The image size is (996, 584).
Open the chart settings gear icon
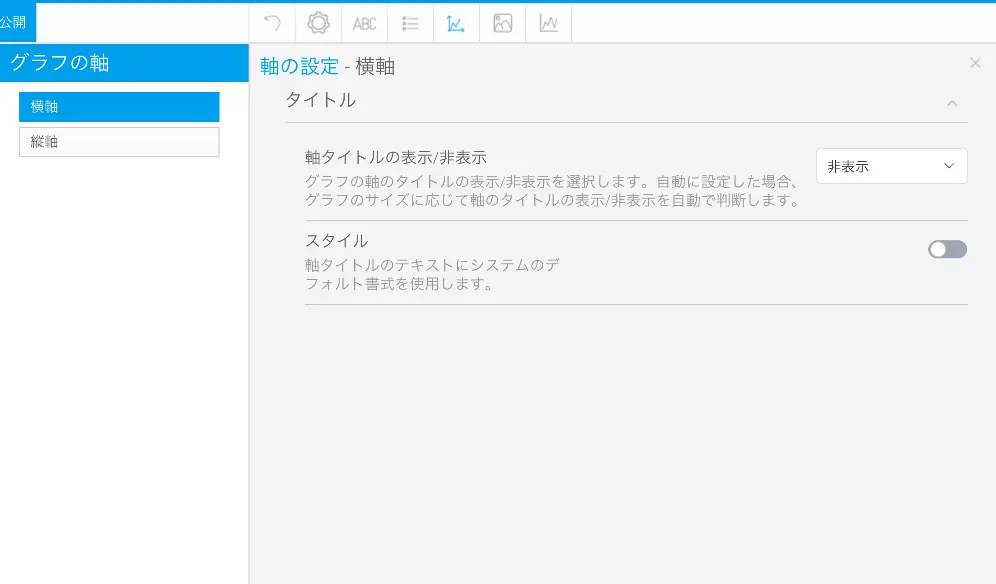(x=318, y=23)
